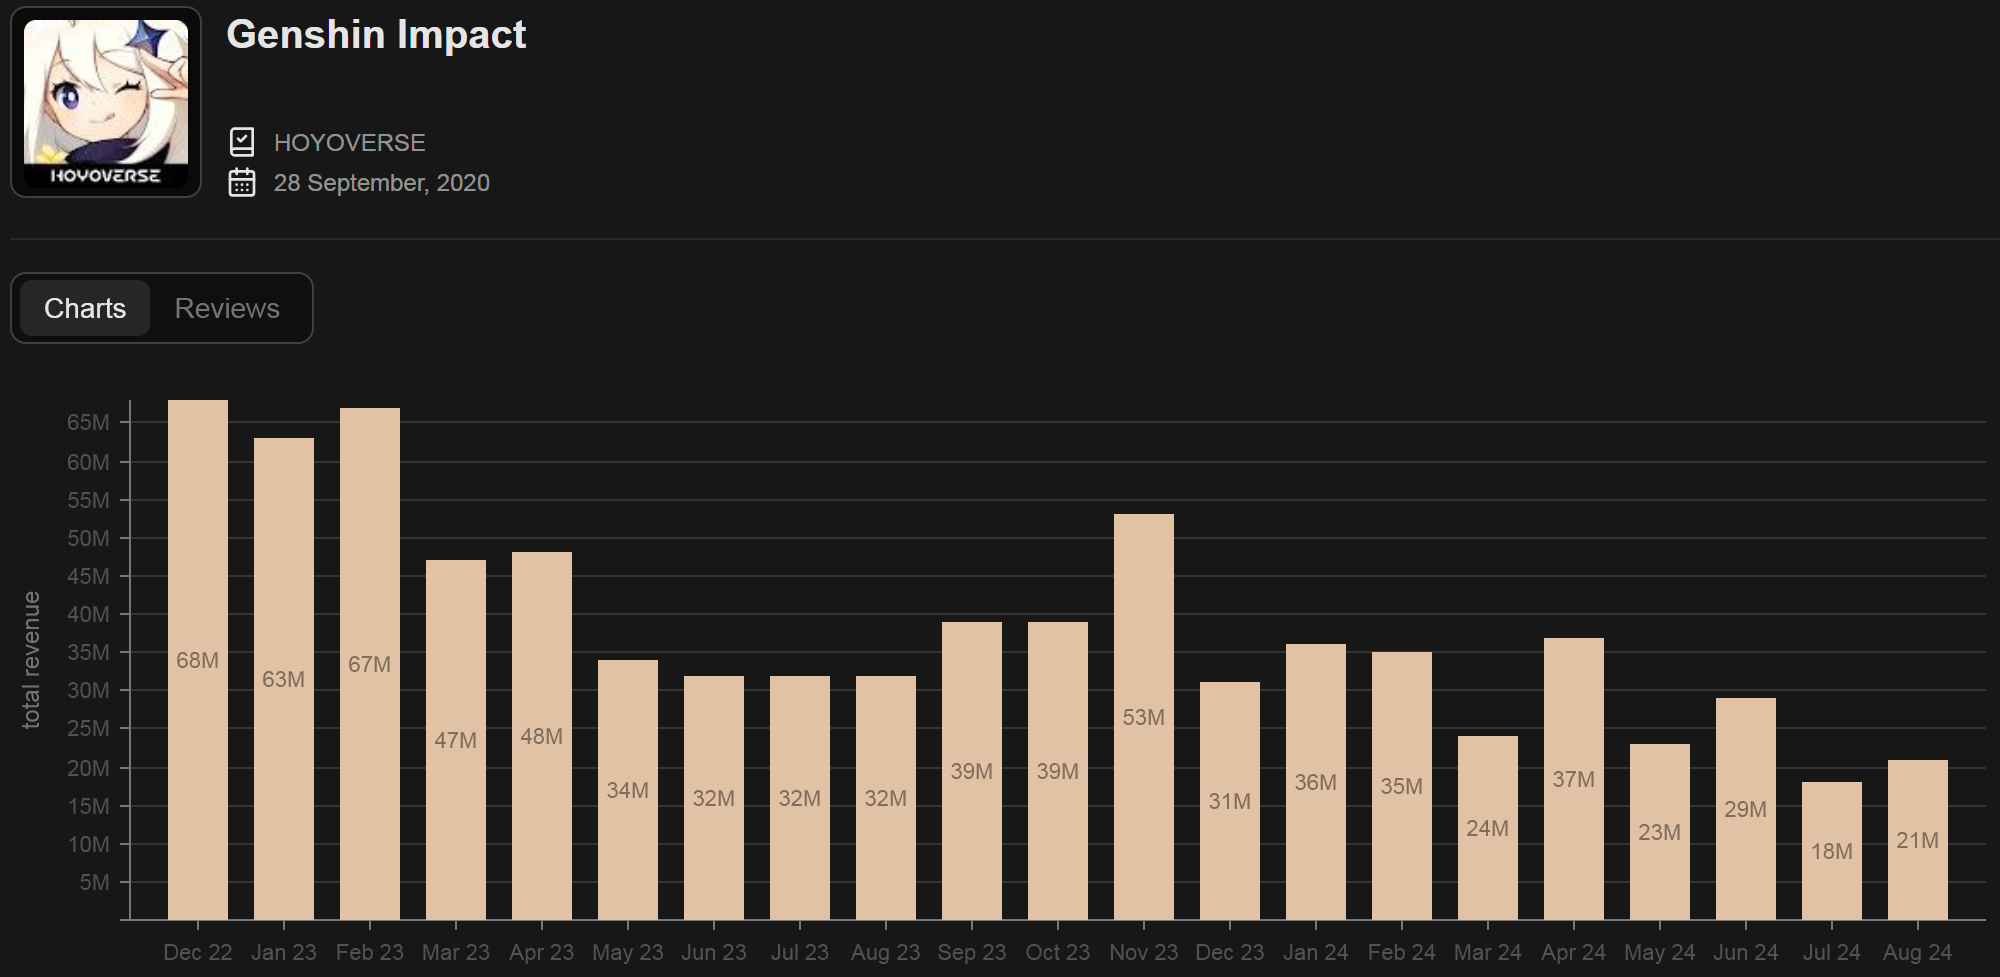Open the Reviews tab
This screenshot has height=977, width=2000.
point(227,308)
